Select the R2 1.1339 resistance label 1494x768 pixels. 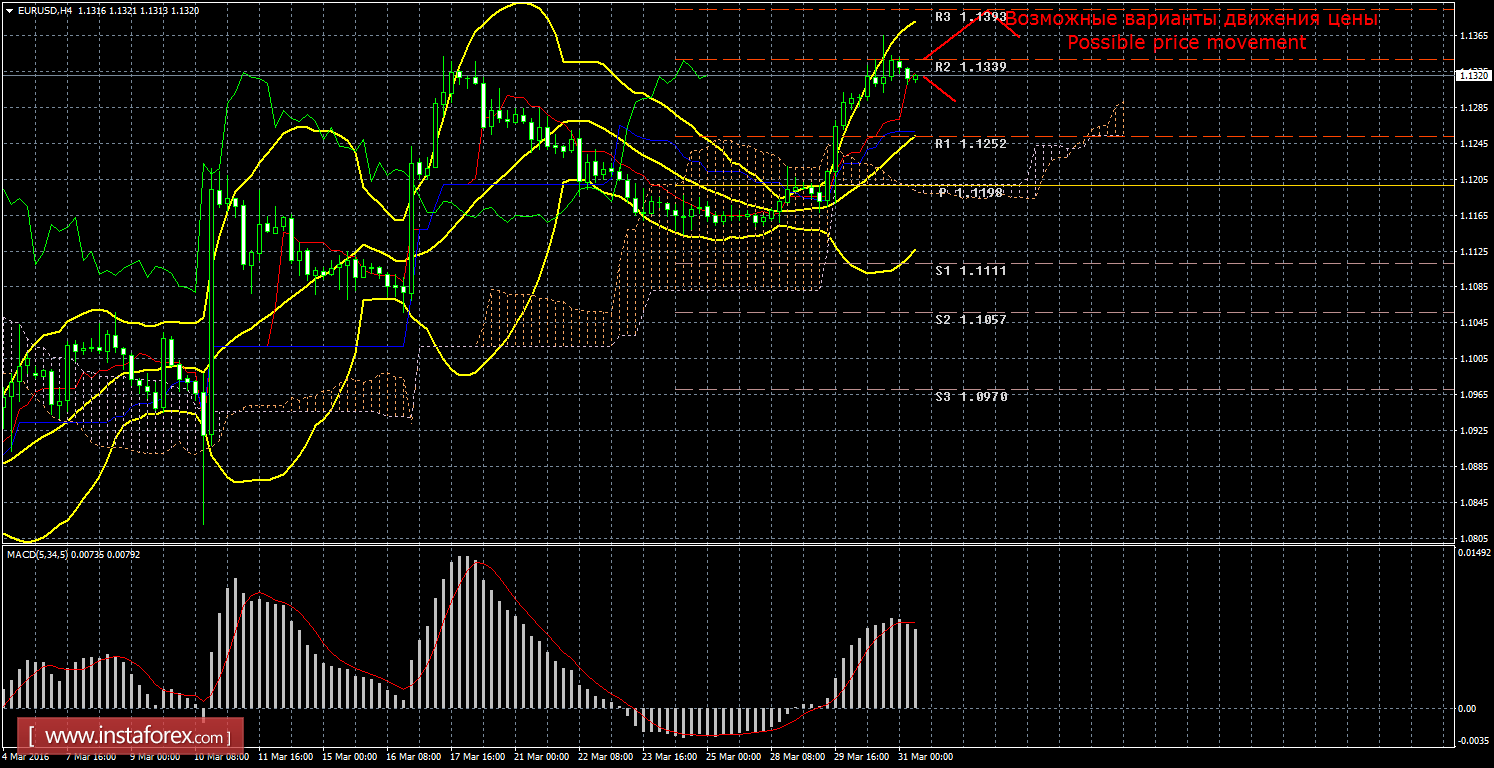point(970,66)
